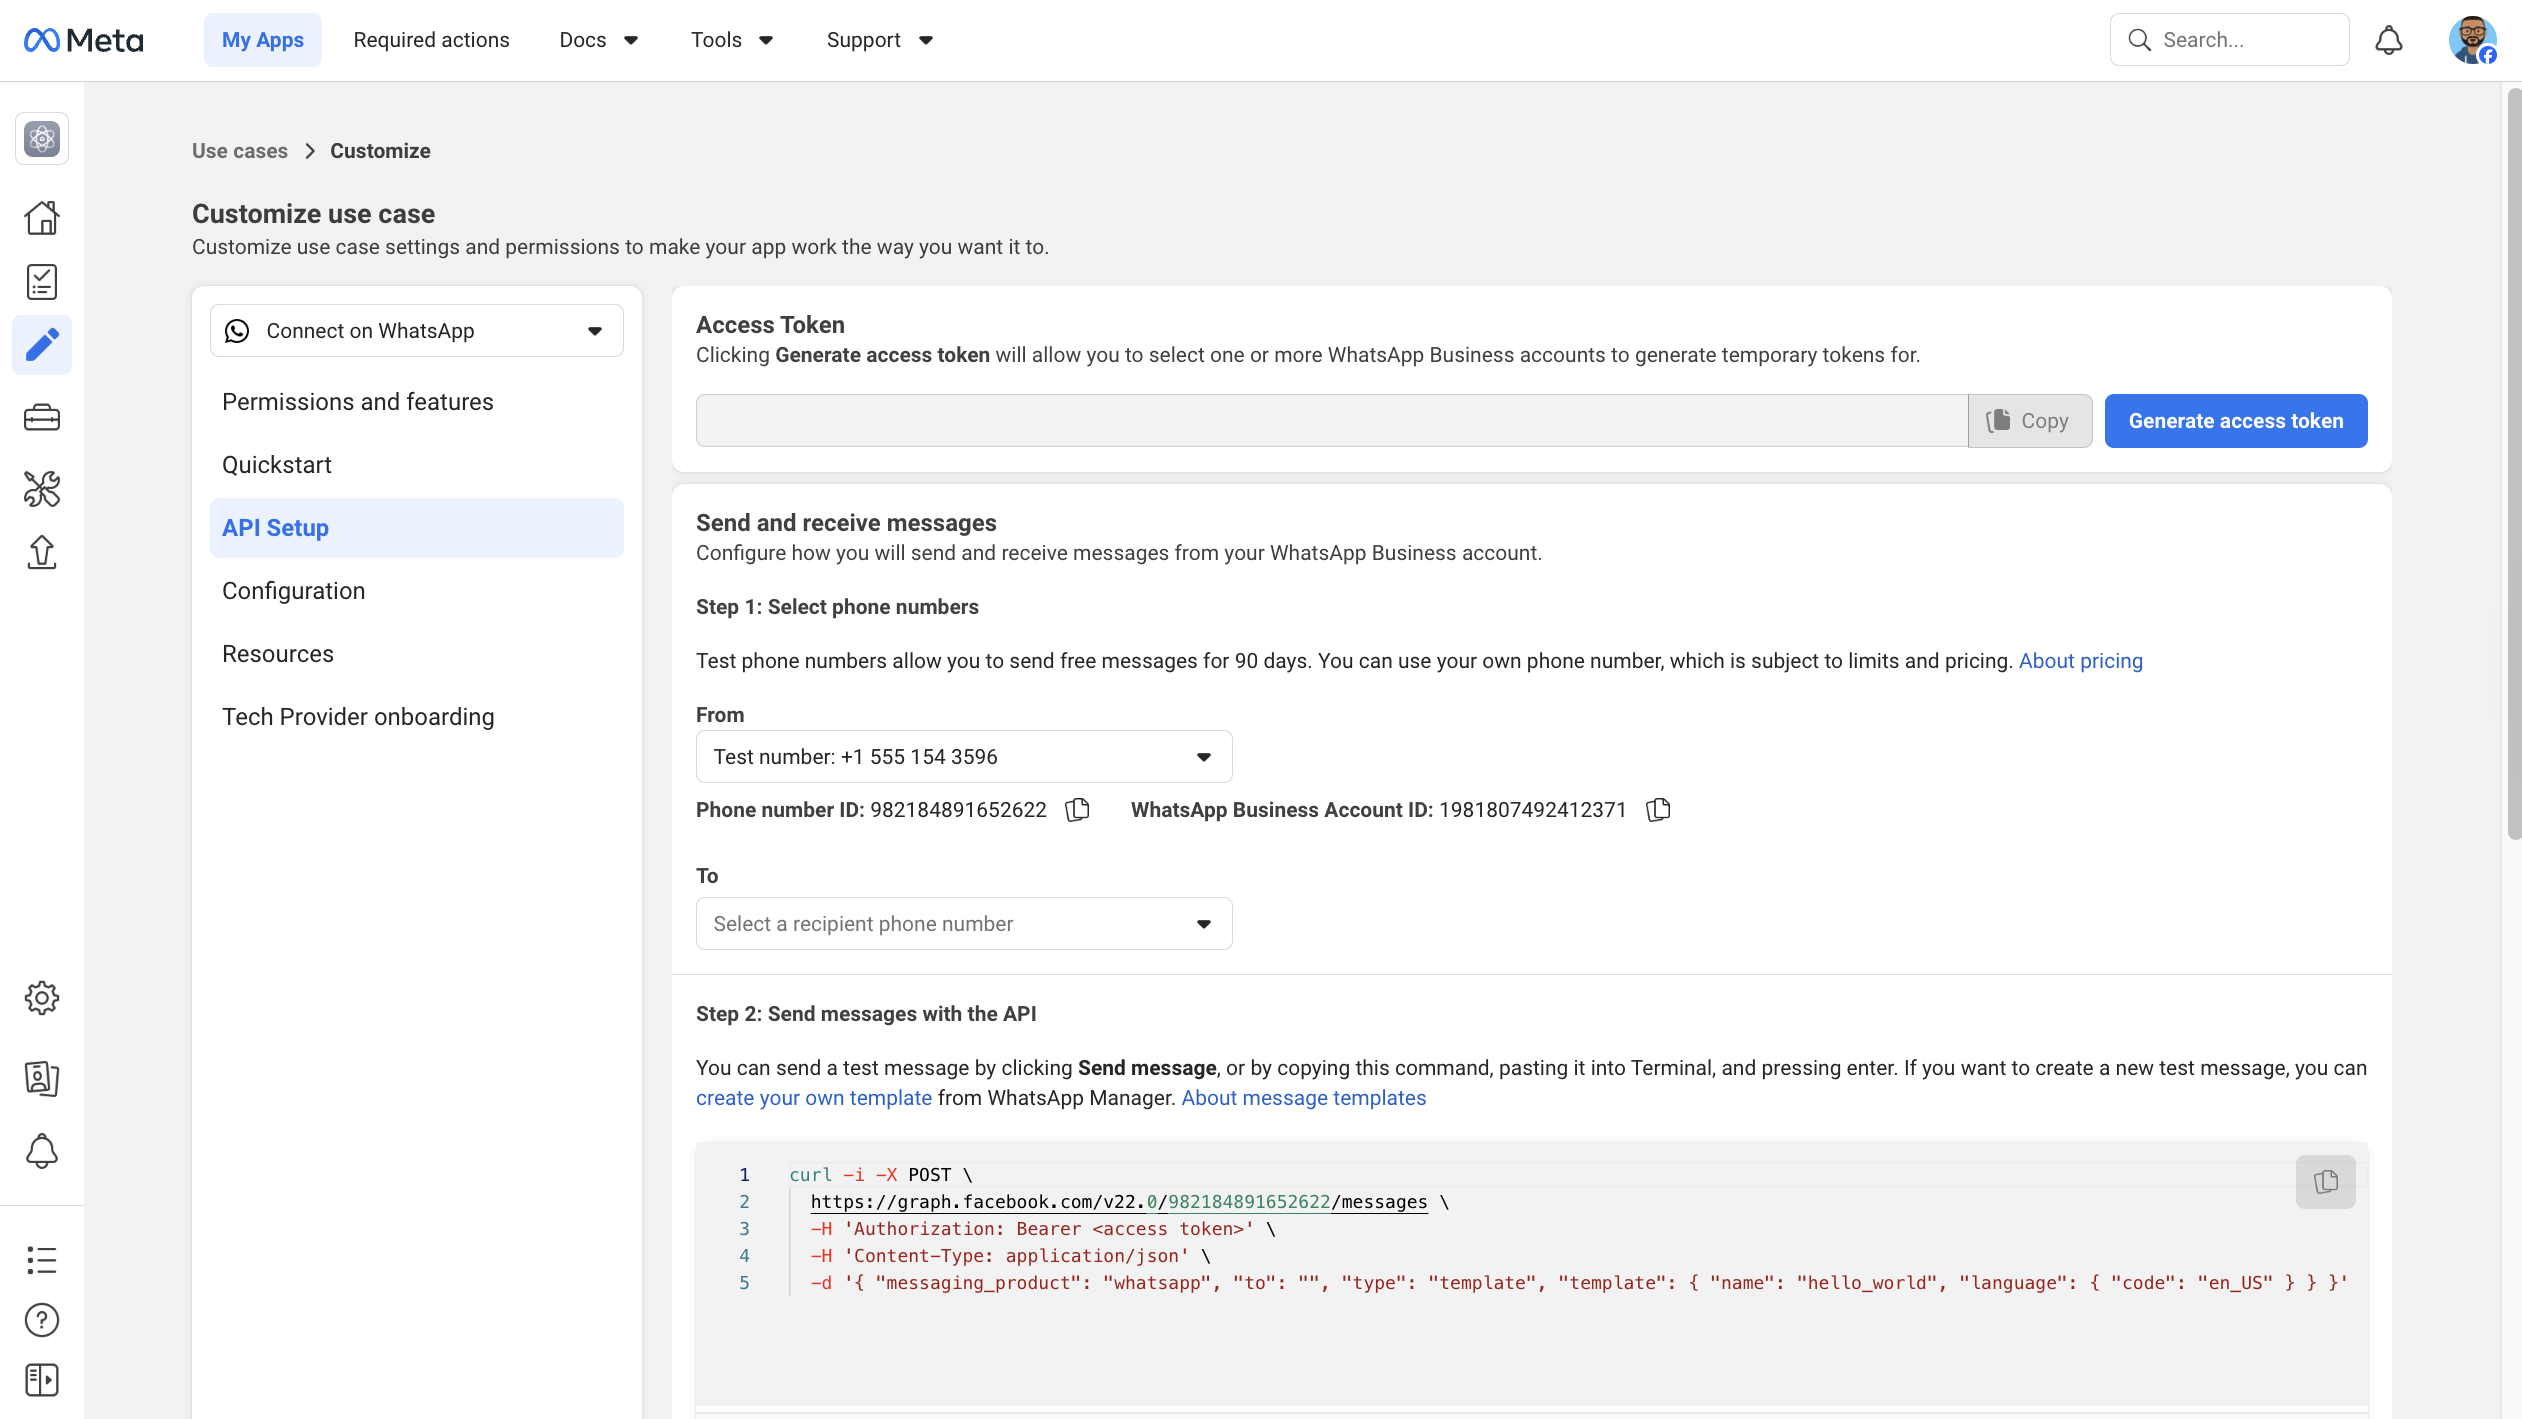Click the gear App settings sidebar icon
The height and width of the screenshot is (1419, 2522).
pyautogui.click(x=42, y=997)
